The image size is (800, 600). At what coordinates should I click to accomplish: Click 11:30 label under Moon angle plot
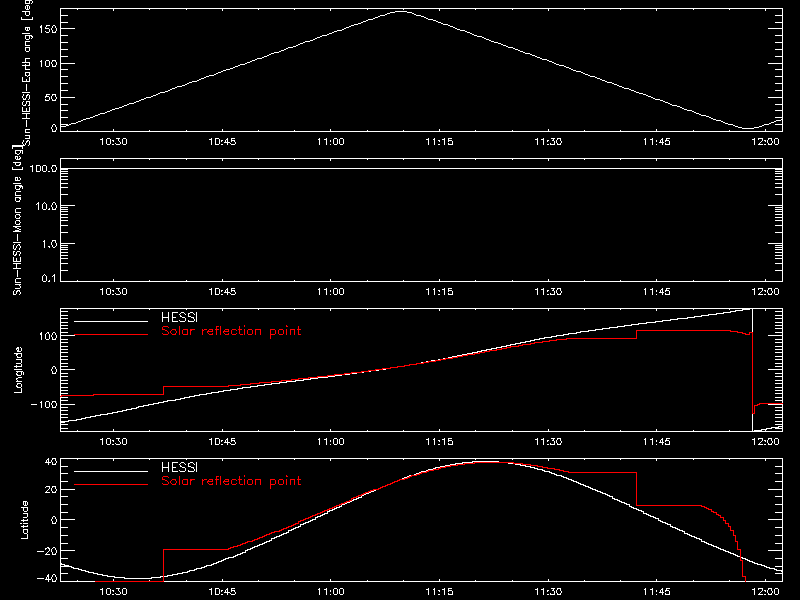pos(548,292)
